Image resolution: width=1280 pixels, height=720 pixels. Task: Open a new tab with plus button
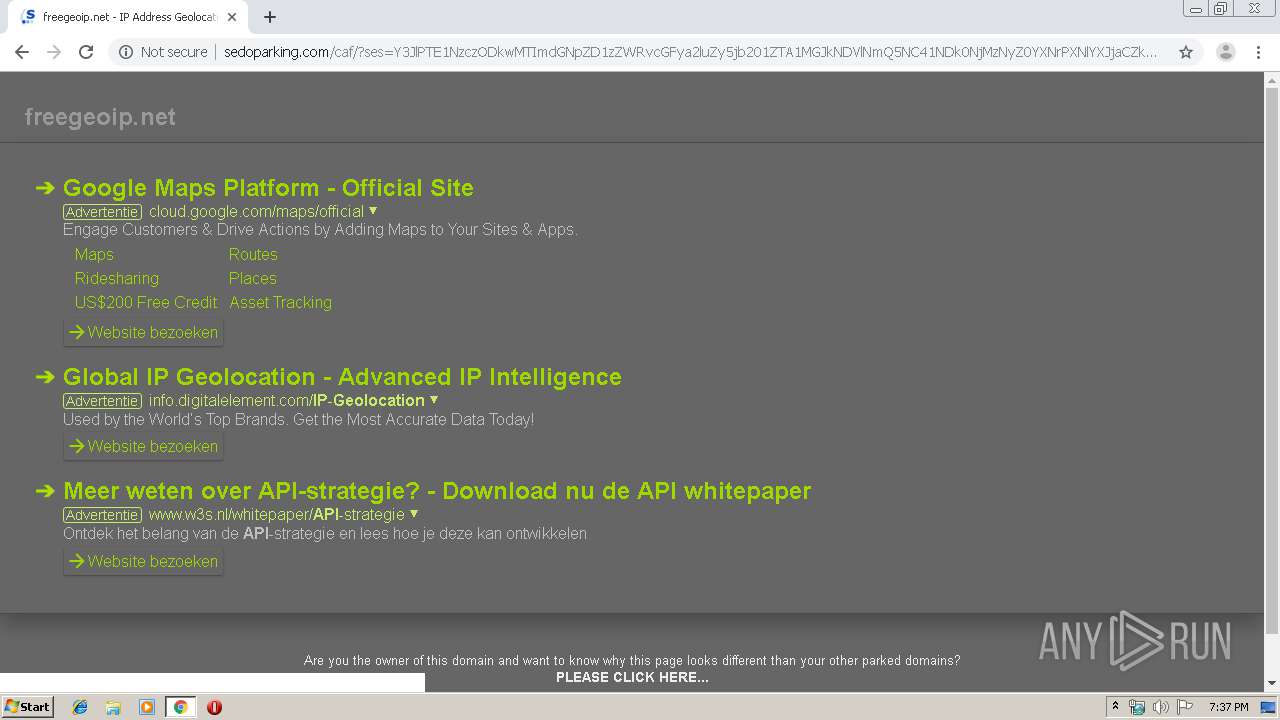270,17
